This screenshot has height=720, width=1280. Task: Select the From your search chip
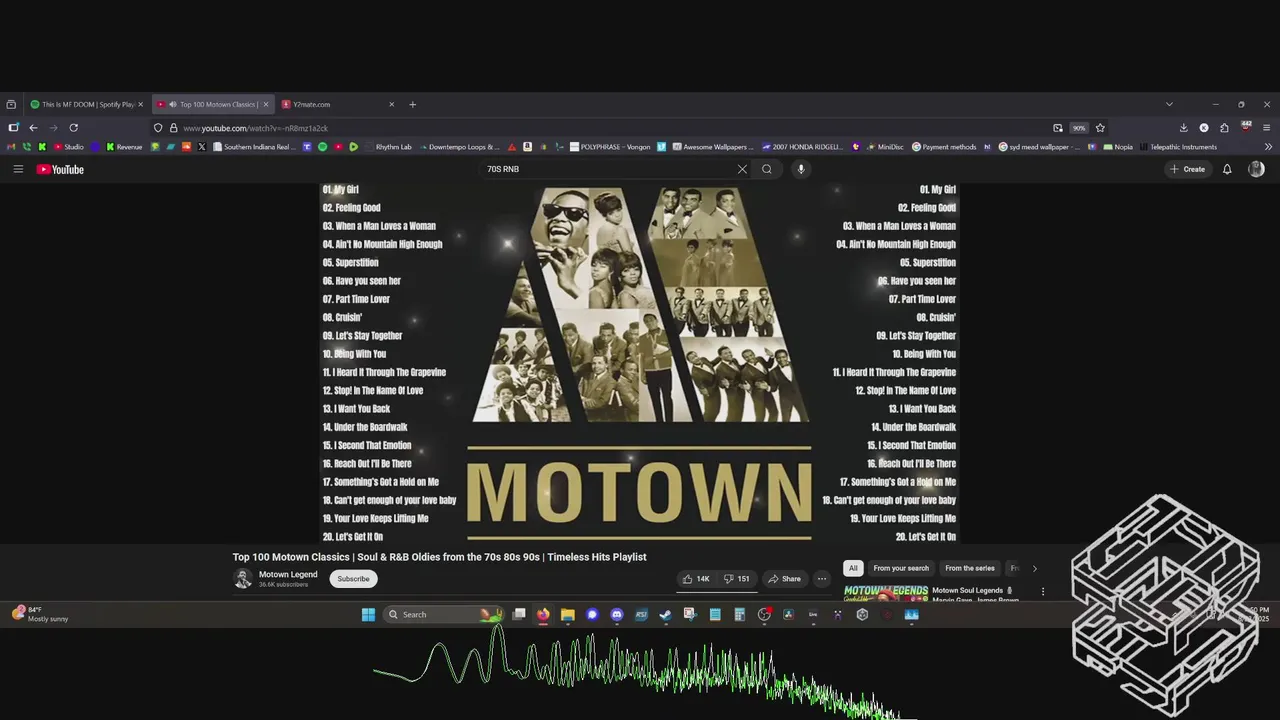coord(901,568)
